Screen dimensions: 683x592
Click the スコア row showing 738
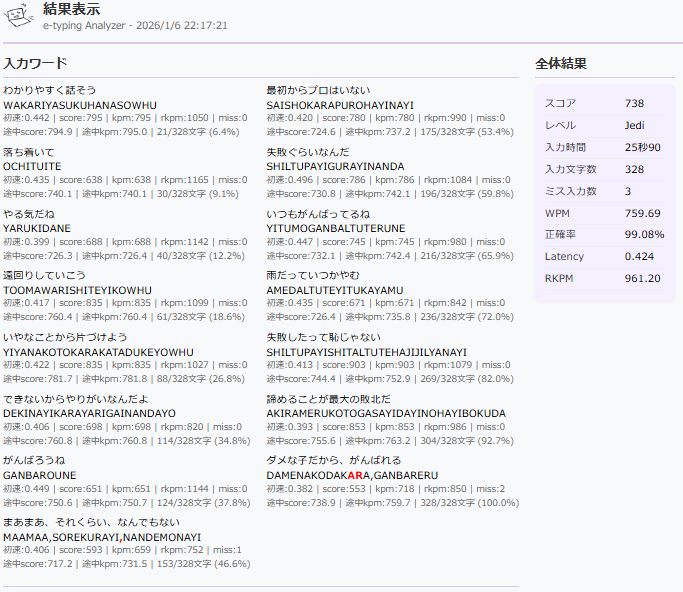click(604, 103)
